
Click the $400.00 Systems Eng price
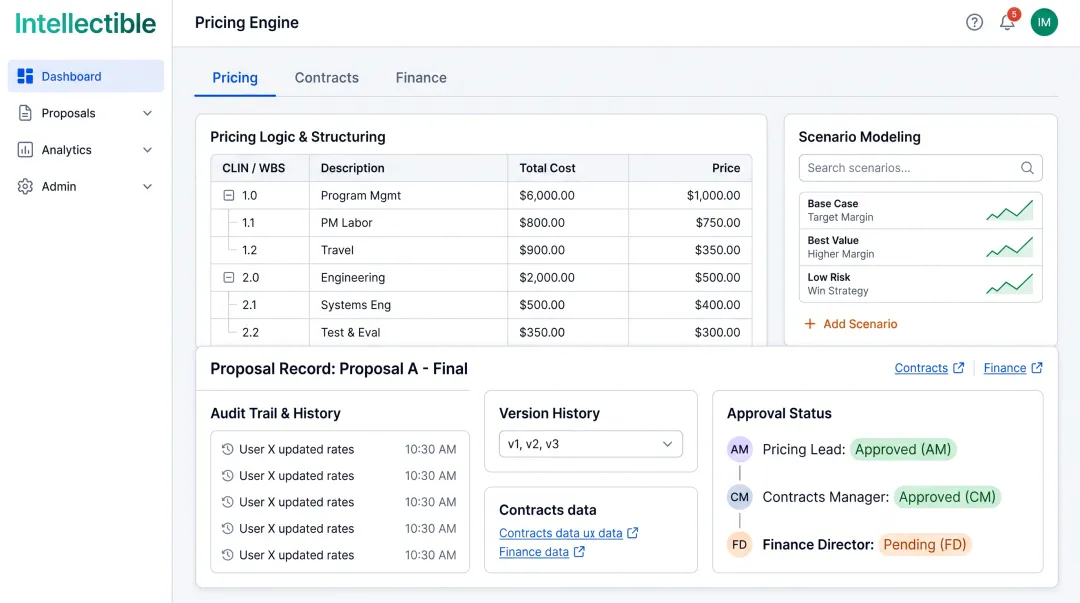tap(690, 305)
